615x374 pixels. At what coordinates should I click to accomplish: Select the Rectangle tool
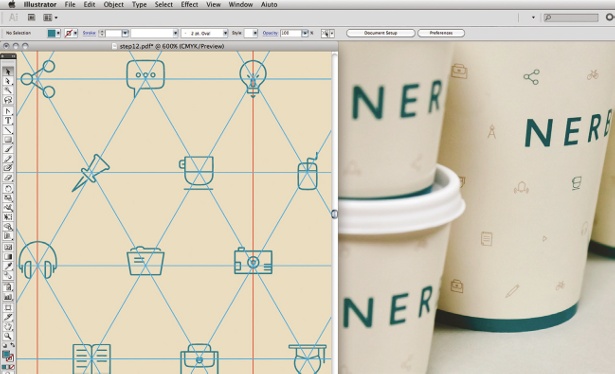pos(8,140)
